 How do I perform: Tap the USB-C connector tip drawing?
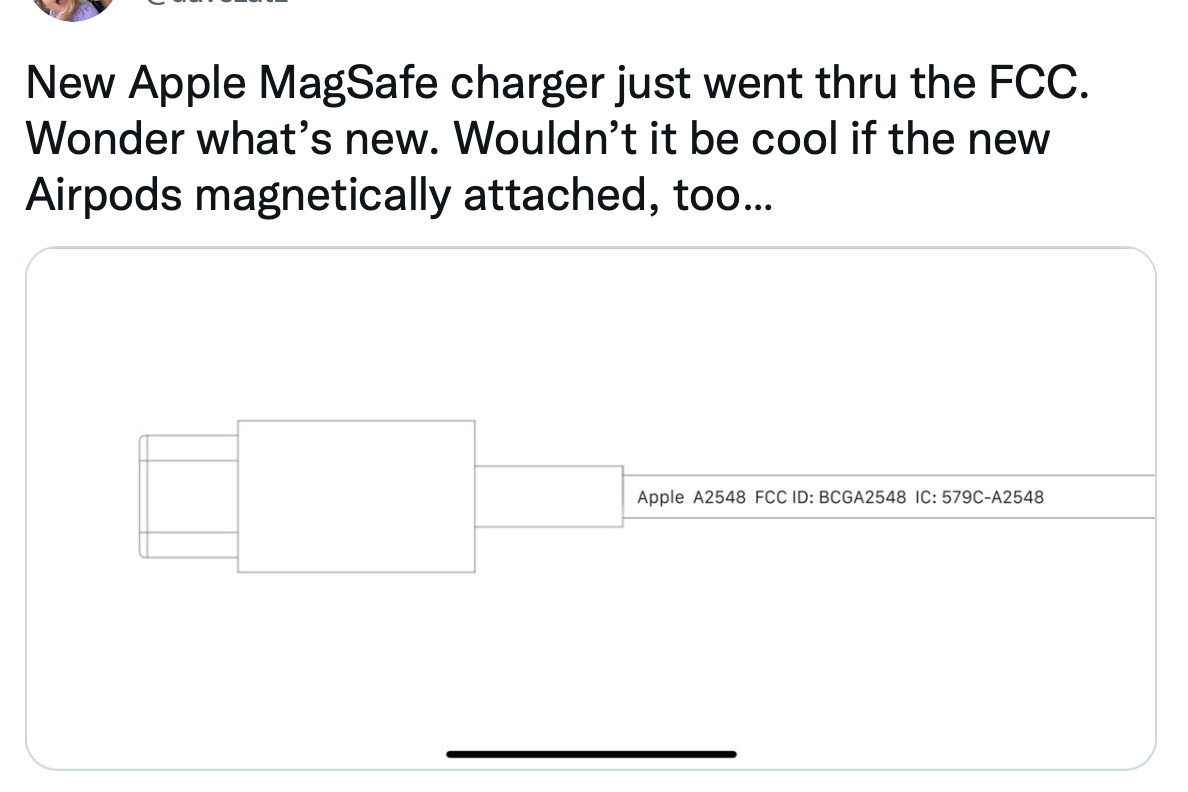click(x=188, y=496)
